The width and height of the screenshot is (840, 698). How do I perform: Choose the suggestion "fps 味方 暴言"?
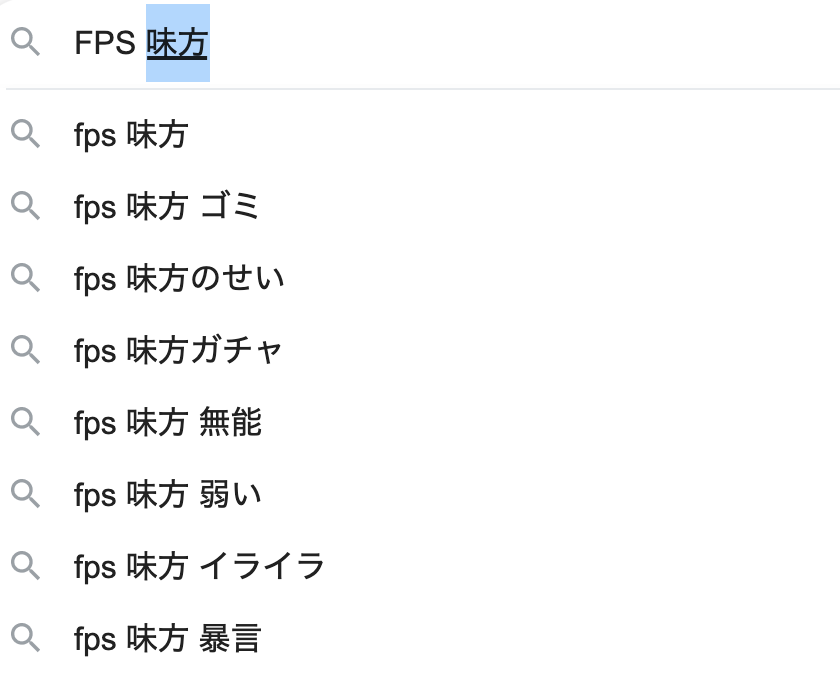pyautogui.click(x=167, y=638)
